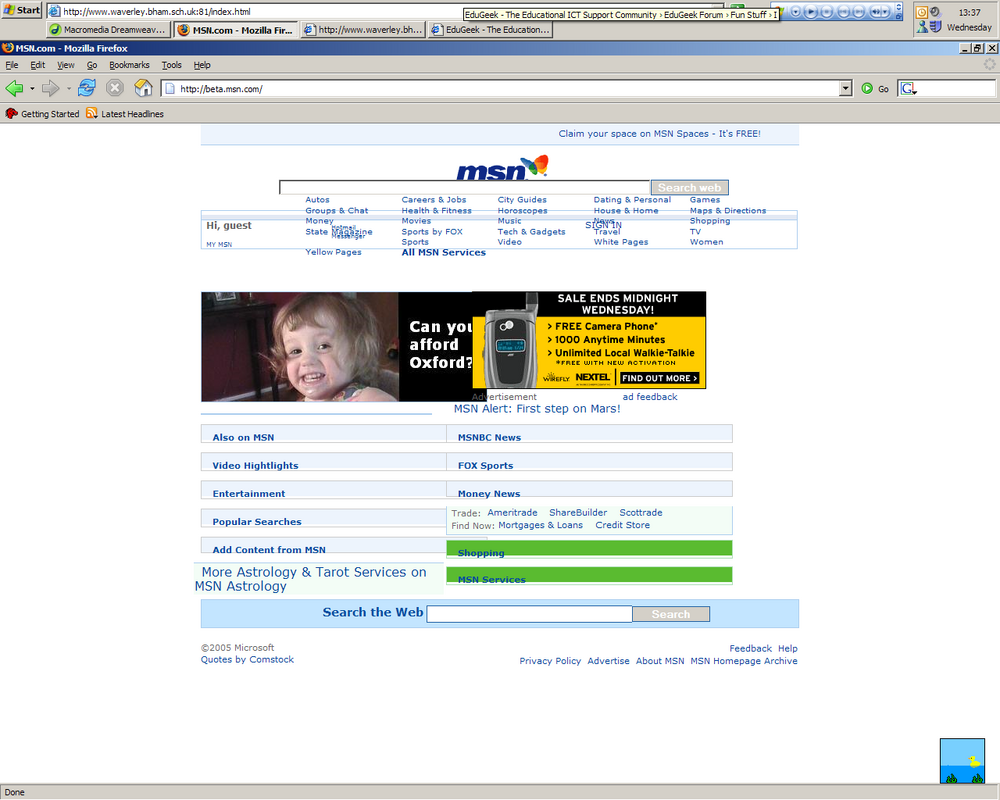
Task: Open the Video Hightlights section header
Action: click(255, 466)
